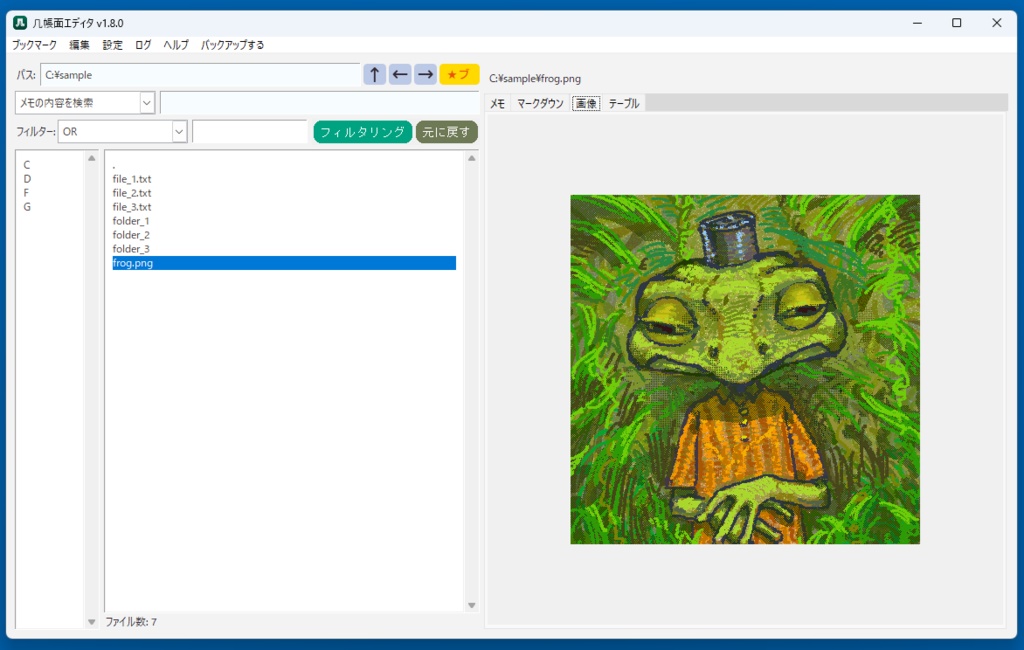Close the 几帳面エディタ window
The width and height of the screenshot is (1024, 650).
click(997, 23)
